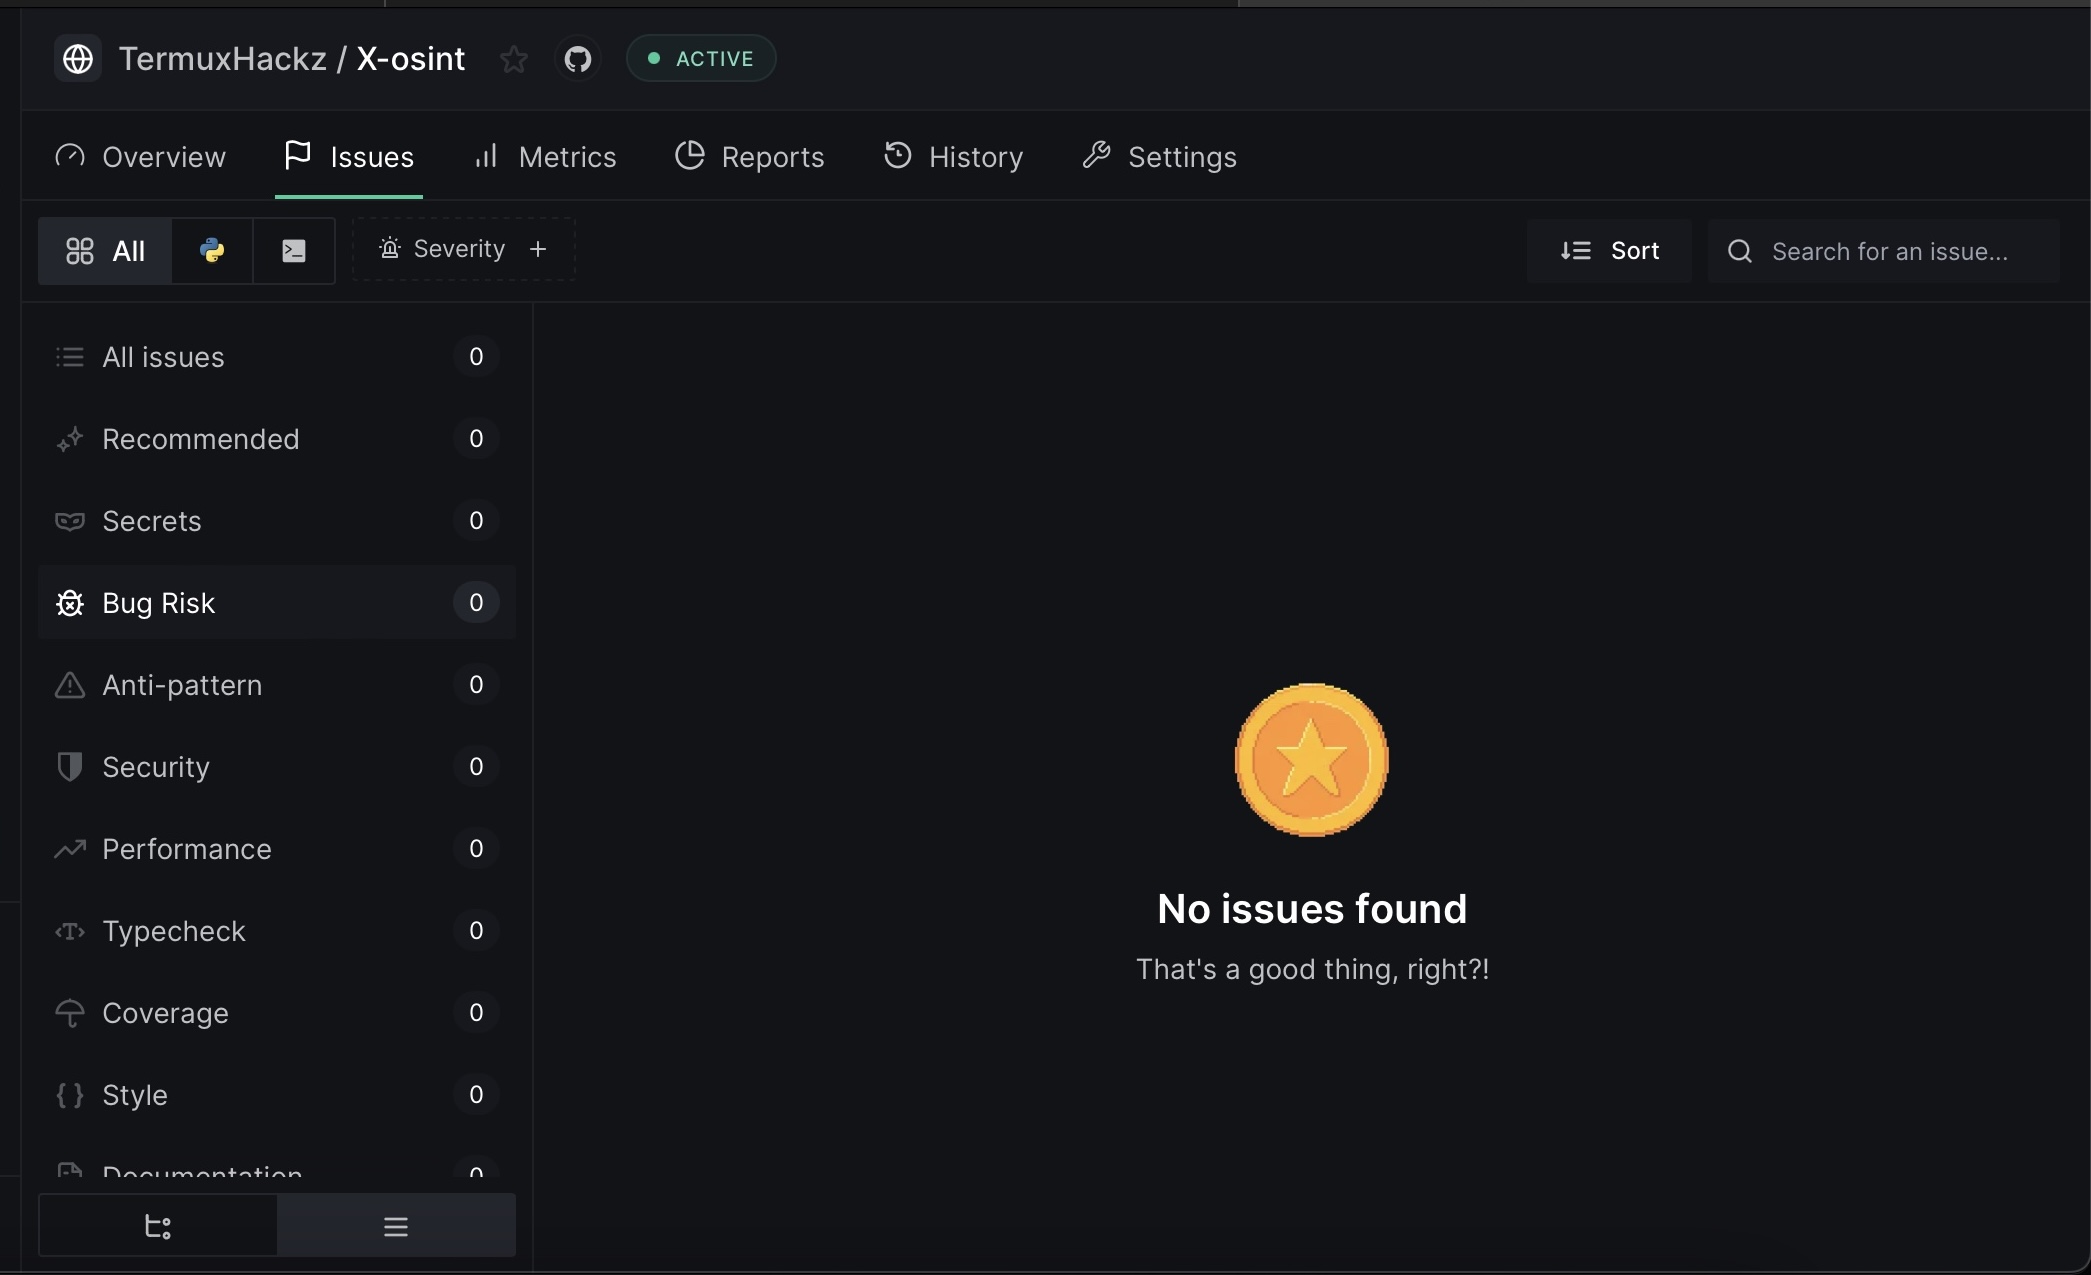
Task: Open the Sort dropdown
Action: (x=1609, y=251)
